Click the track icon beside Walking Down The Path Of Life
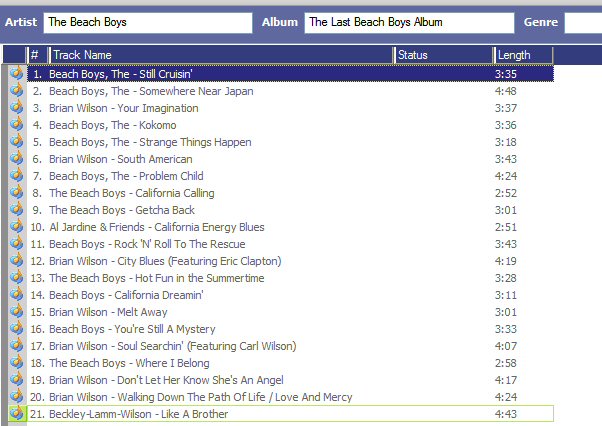The height and width of the screenshot is (426, 602). (17, 396)
